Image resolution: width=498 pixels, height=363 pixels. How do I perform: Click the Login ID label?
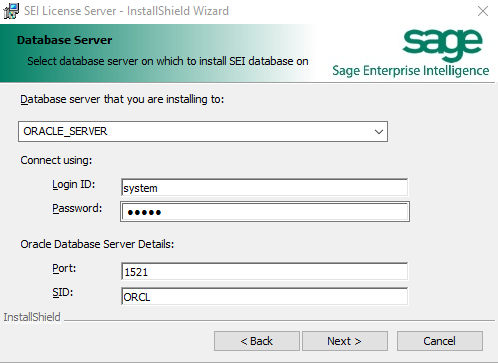(74, 185)
